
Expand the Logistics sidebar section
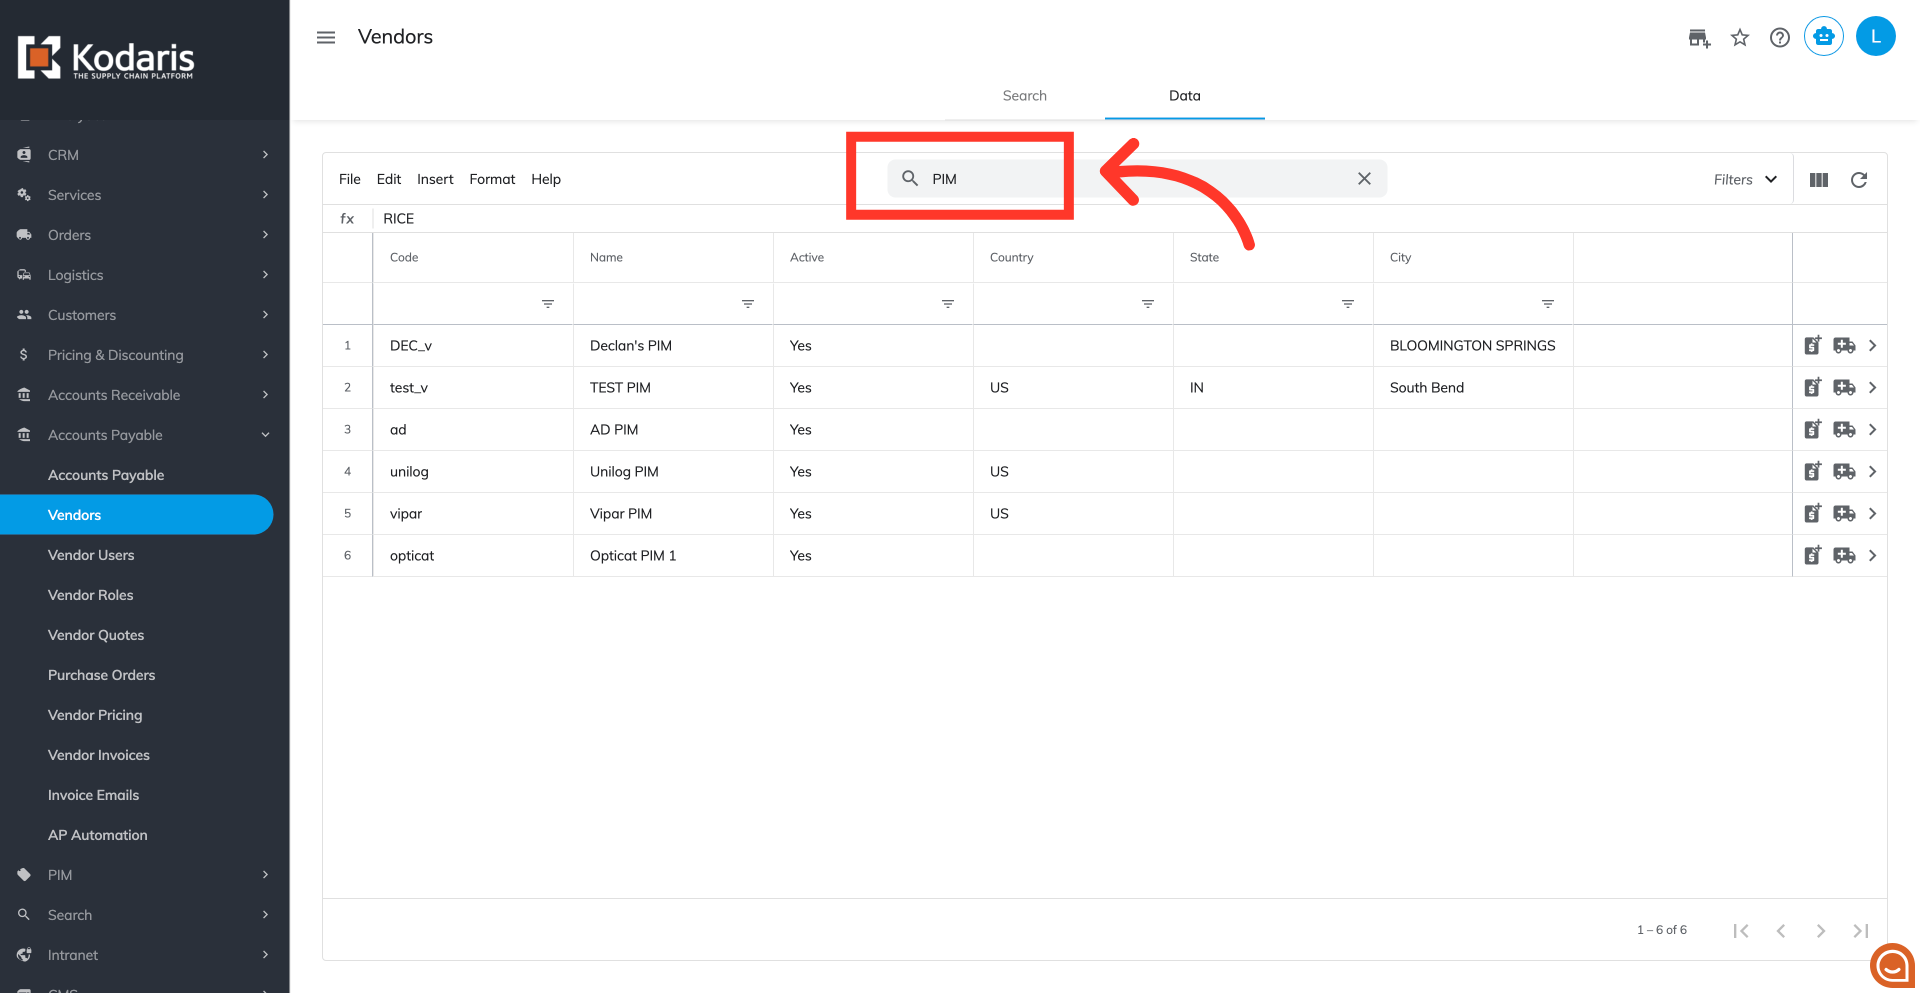coord(144,275)
